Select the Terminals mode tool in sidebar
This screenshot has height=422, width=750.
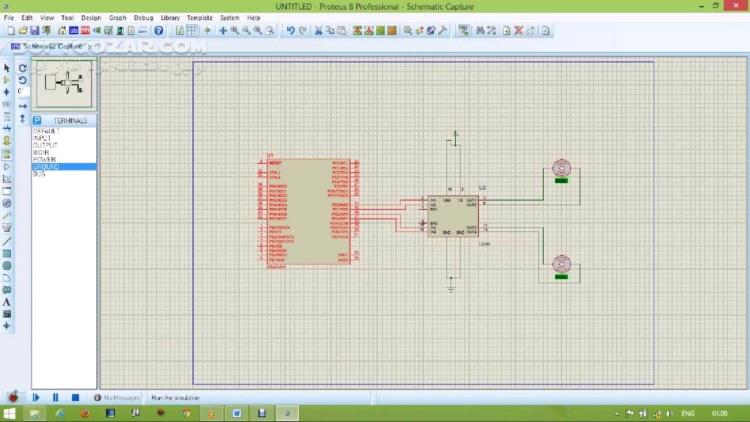tap(7, 155)
